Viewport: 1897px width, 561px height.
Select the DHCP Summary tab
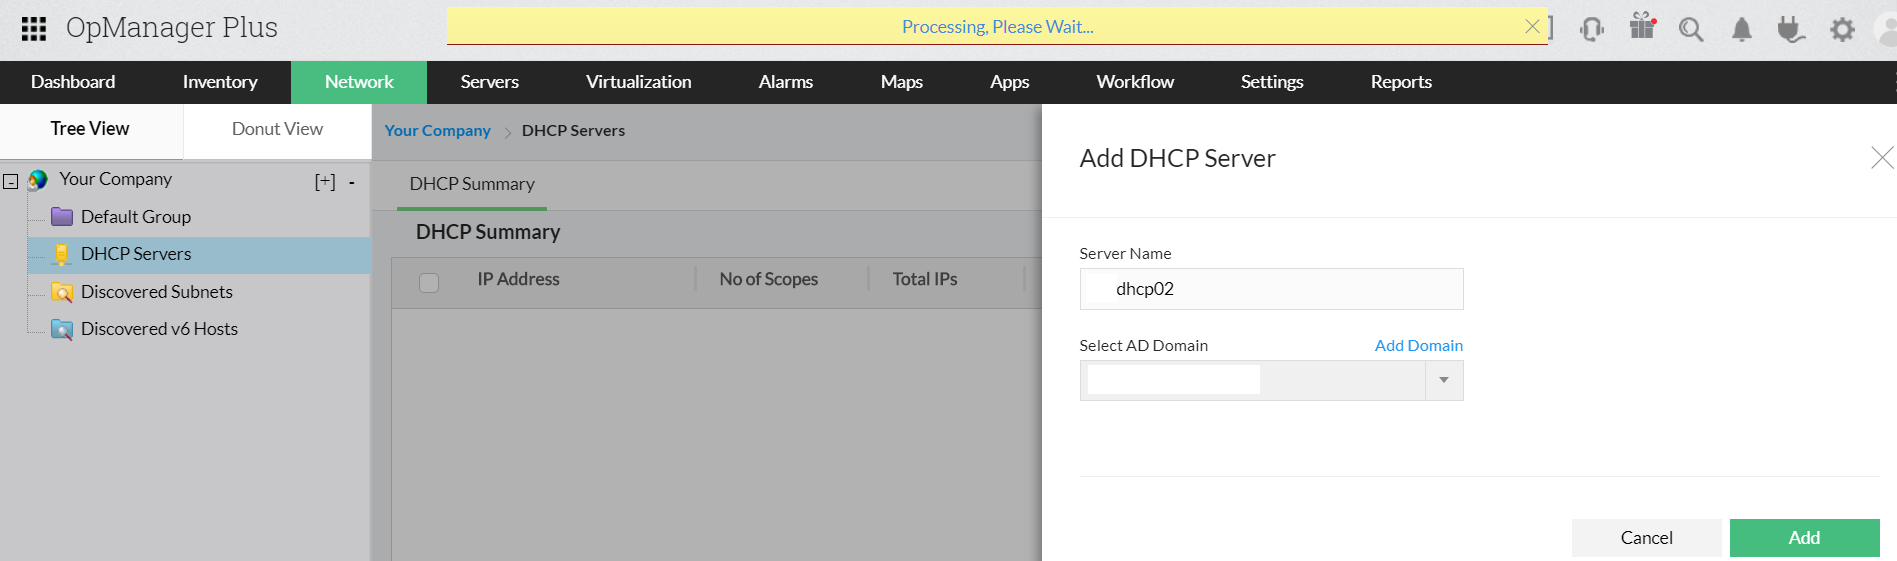pyautogui.click(x=472, y=184)
